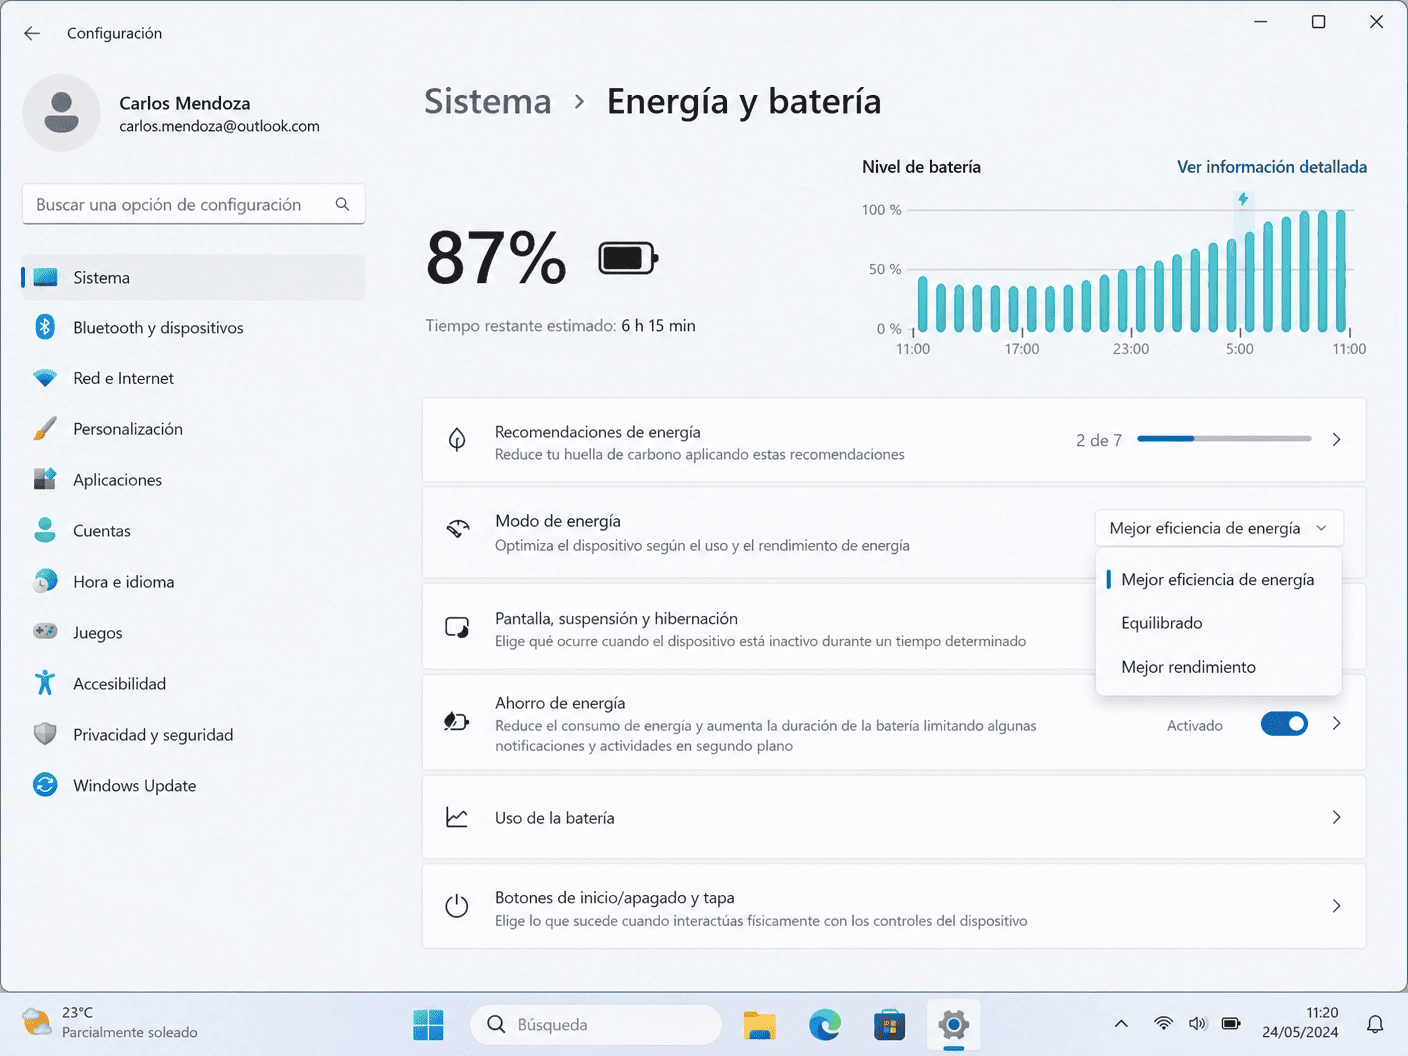The width and height of the screenshot is (1408, 1056).
Task: Click the Recomendaciones de energía progress bar
Action: 1224,439
